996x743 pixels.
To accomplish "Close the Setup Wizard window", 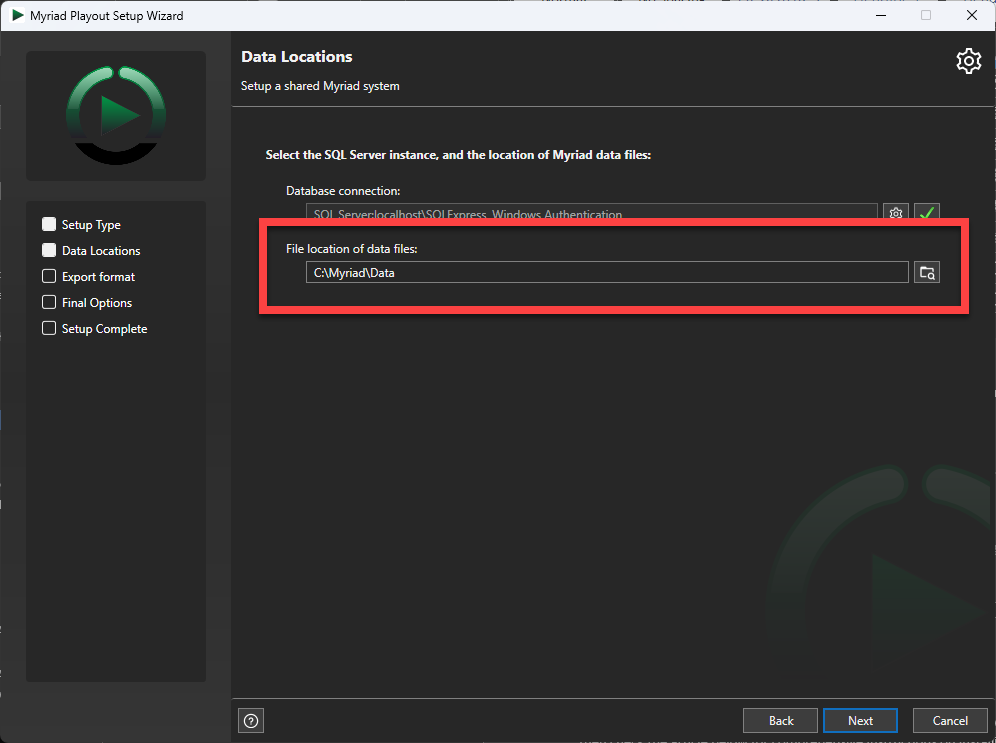I will (972, 15).
